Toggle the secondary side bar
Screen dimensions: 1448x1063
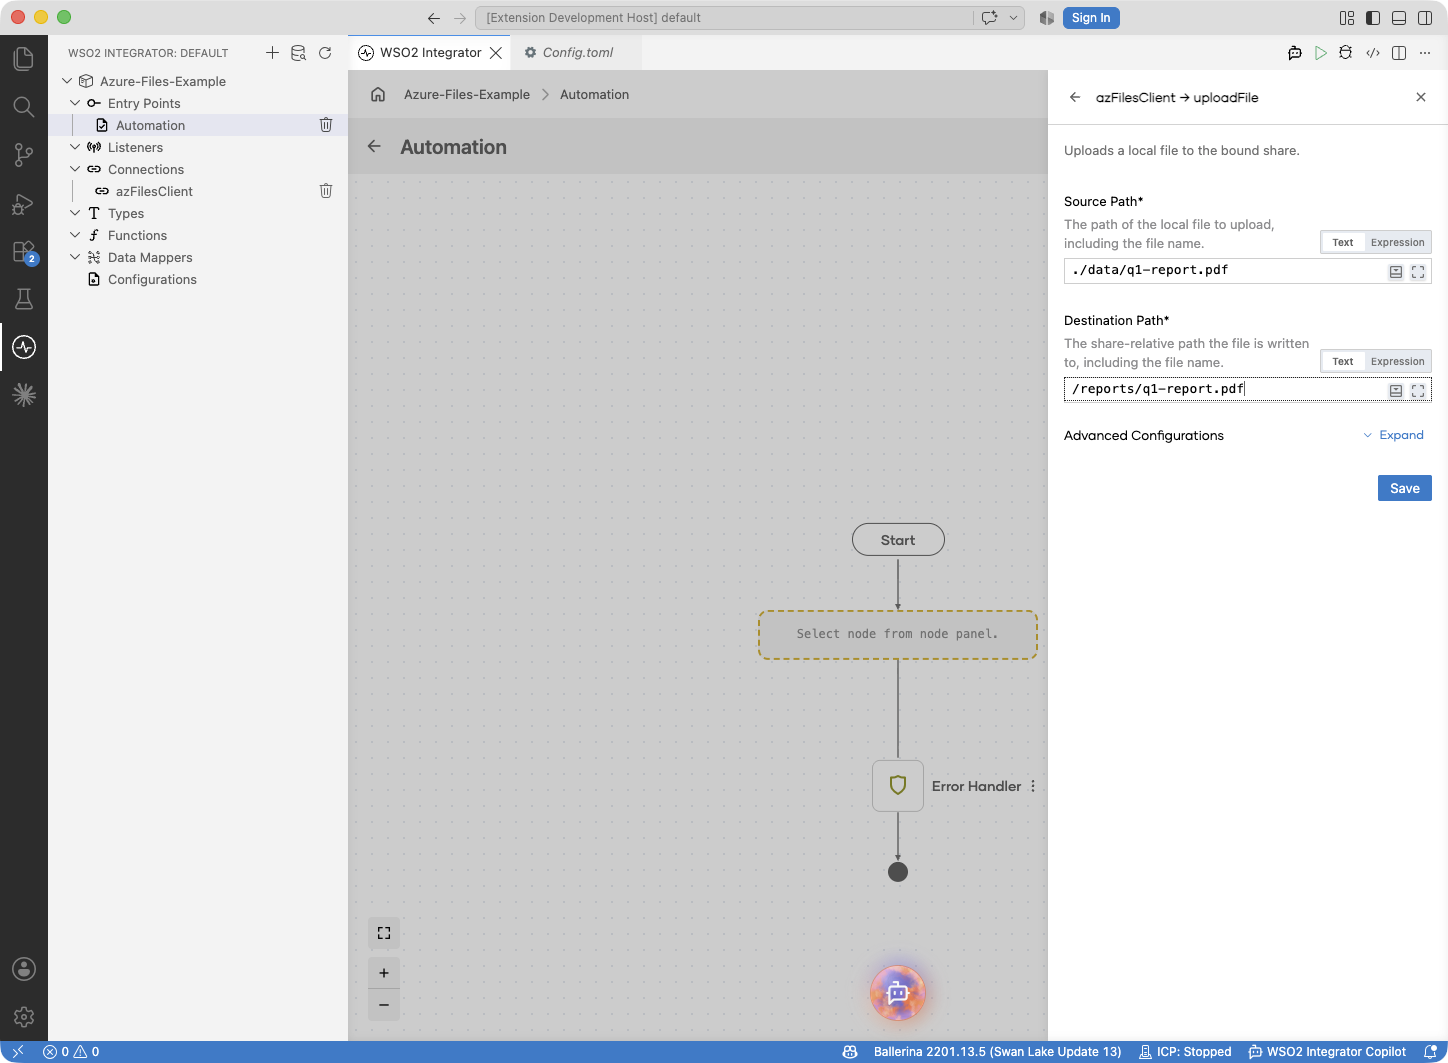[x=1425, y=18]
